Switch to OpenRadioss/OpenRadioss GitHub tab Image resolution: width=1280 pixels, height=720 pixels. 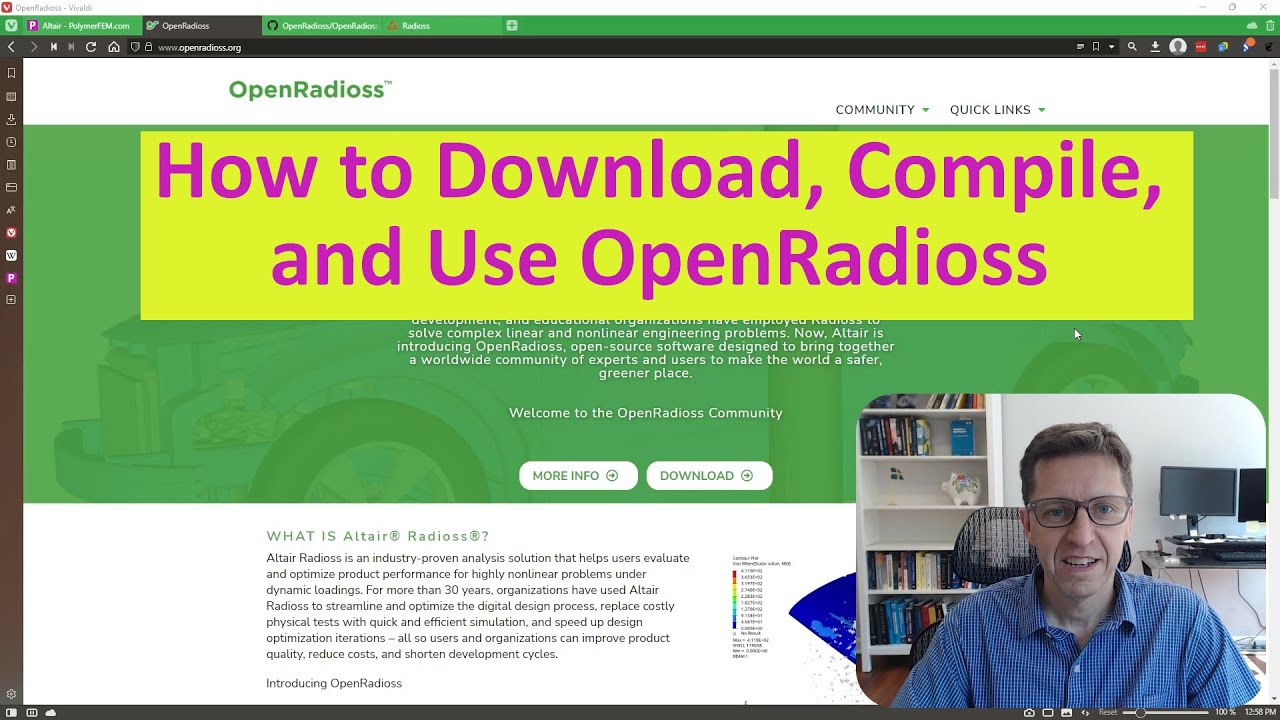click(321, 26)
